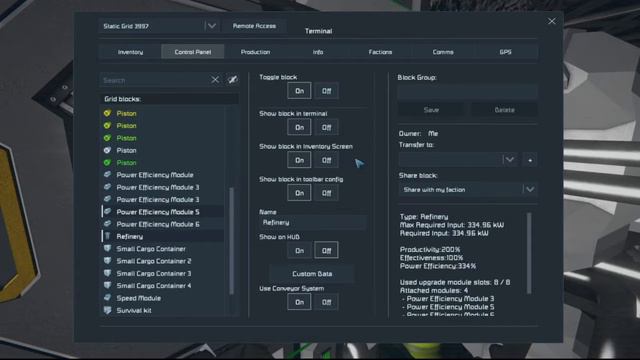
Task: Disable Show block in toolbar config
Action: coord(326,193)
